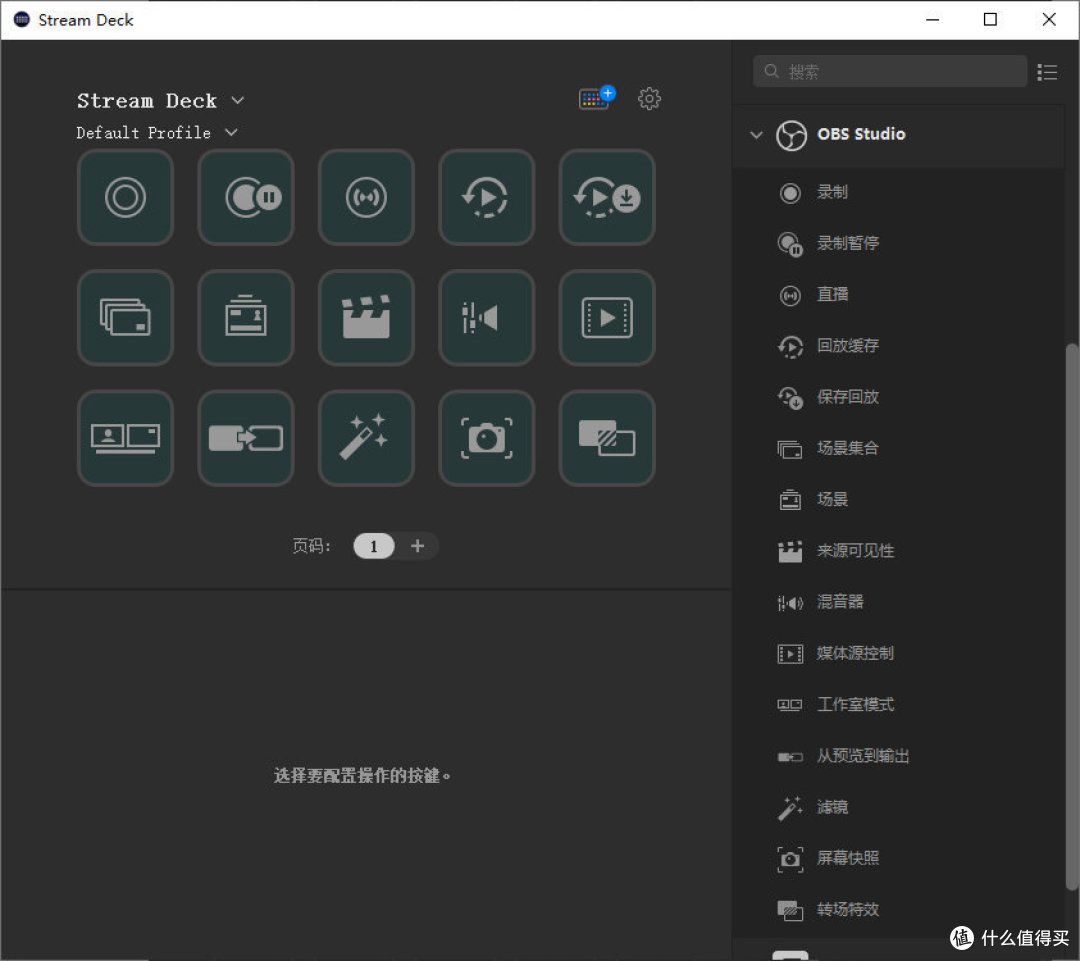Toggle the action list view icon beside search
Viewport: 1080px width, 961px height.
click(1047, 72)
